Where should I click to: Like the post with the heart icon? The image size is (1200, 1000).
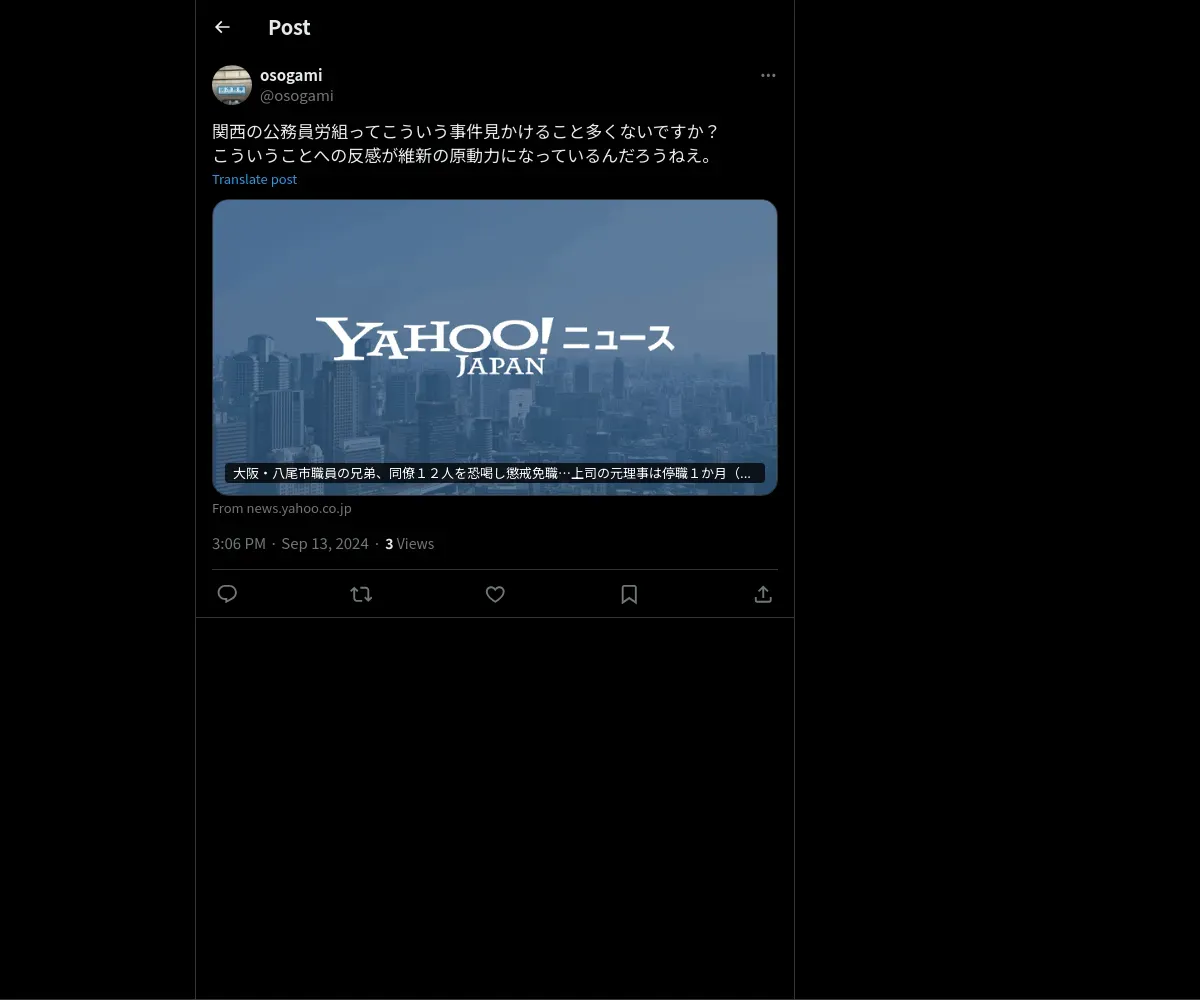495,594
